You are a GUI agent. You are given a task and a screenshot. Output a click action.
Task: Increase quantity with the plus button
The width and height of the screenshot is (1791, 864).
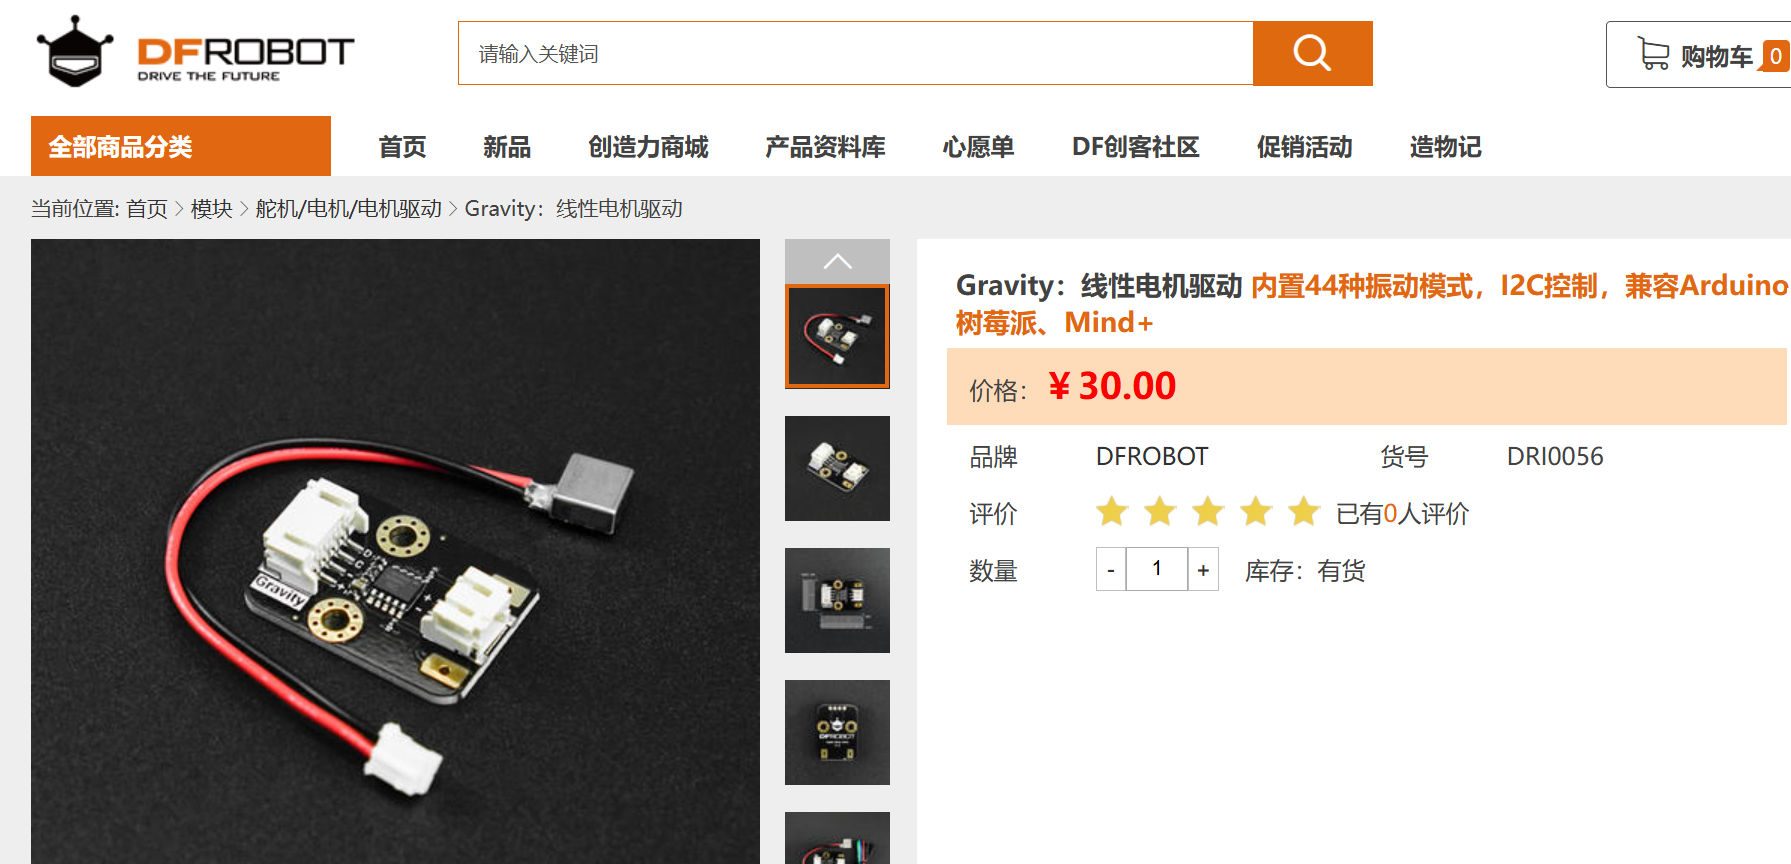1203,569
